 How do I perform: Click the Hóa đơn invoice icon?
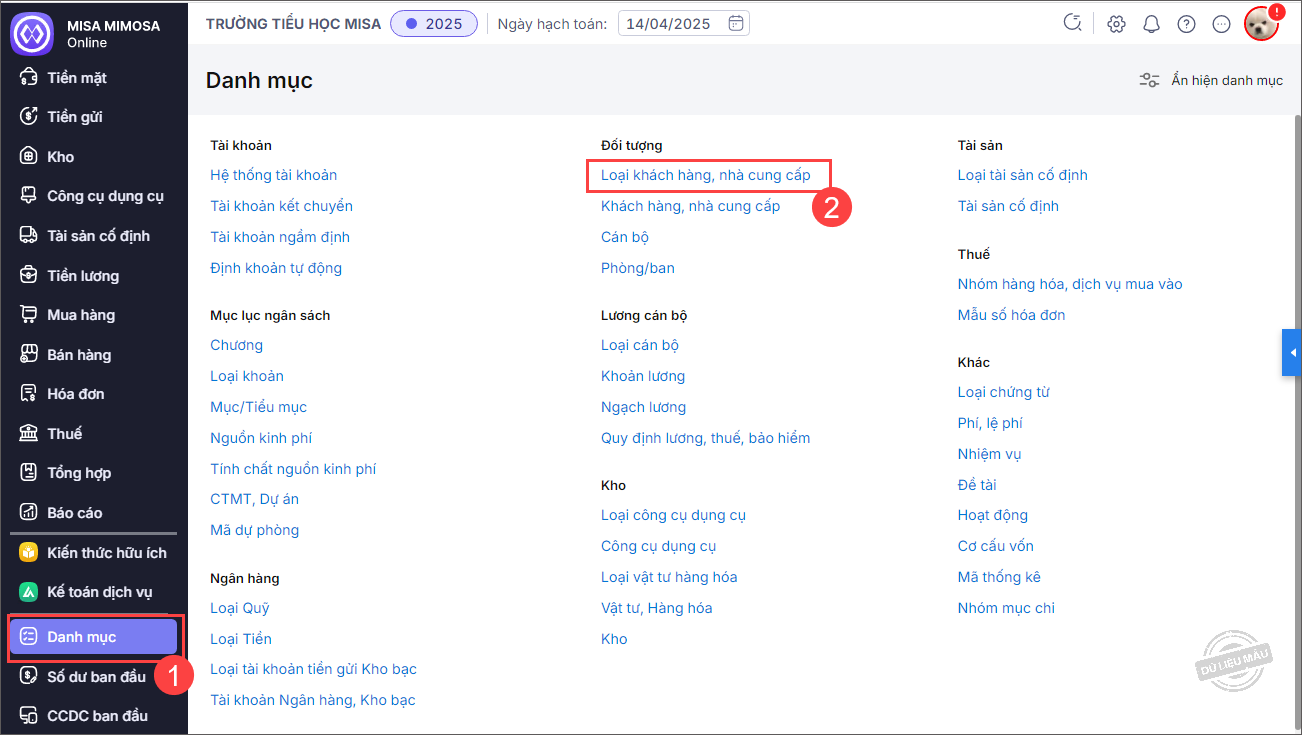tap(29, 394)
